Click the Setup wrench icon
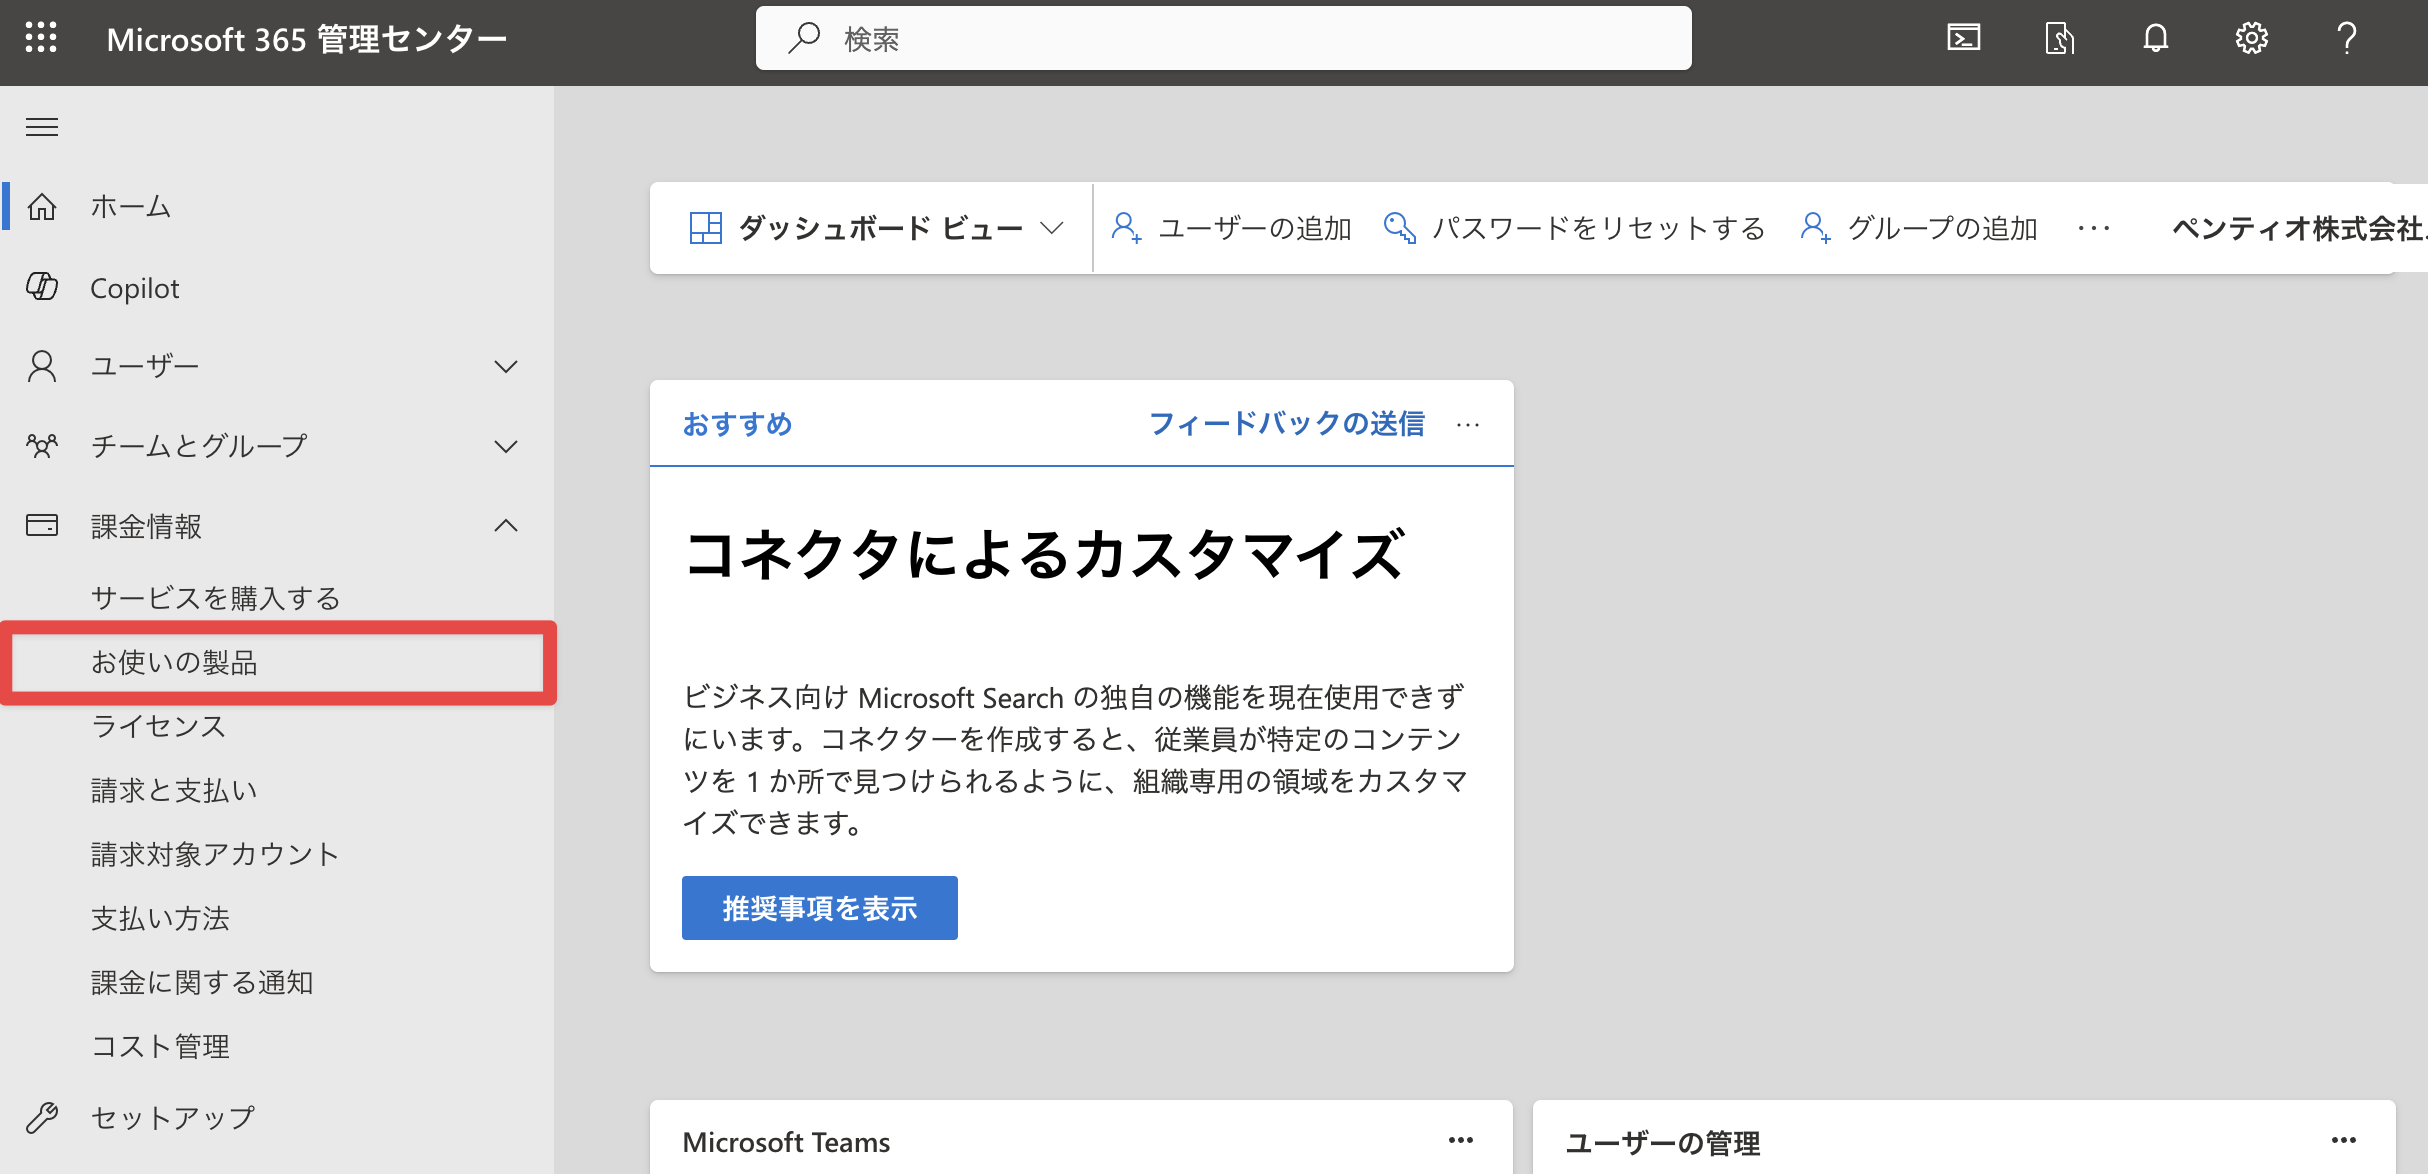 coord(42,1117)
